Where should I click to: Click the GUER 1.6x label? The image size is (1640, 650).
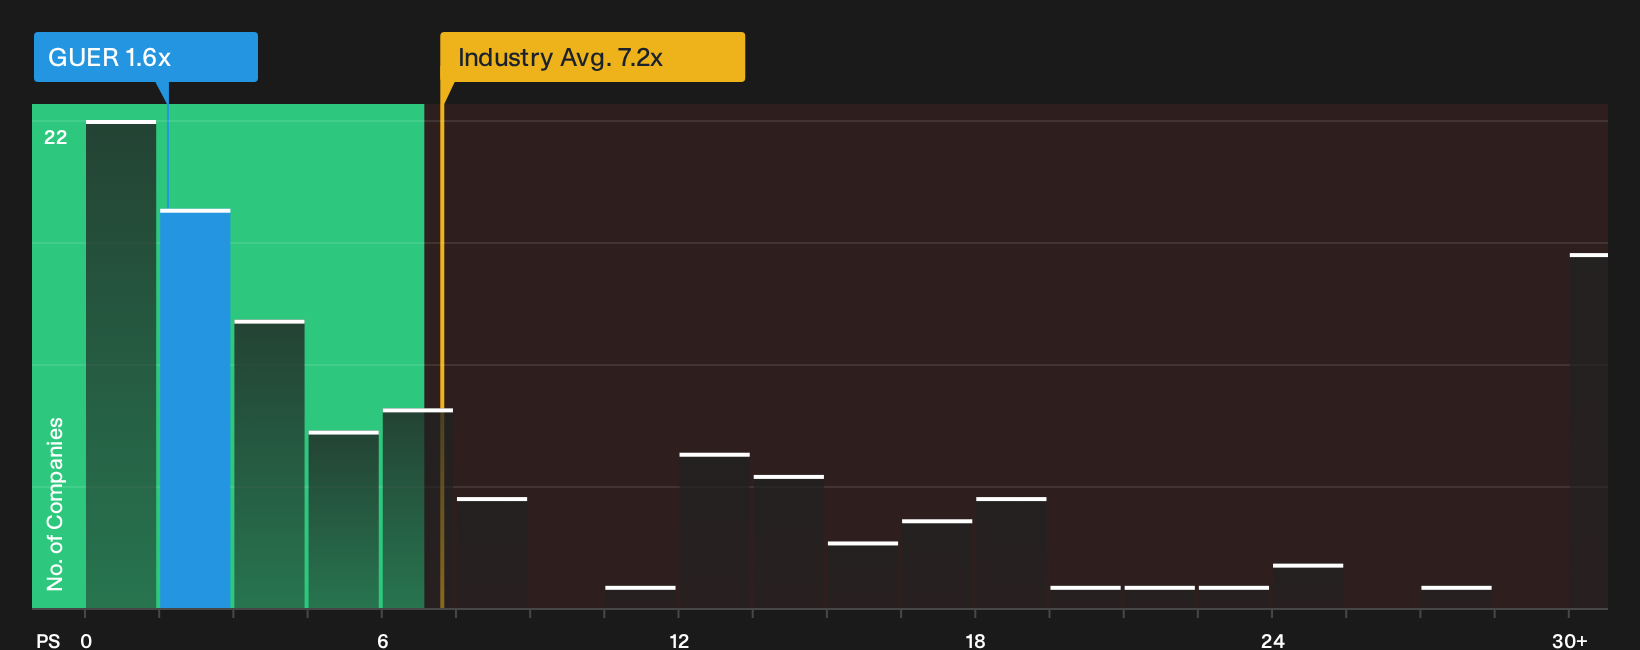pos(146,57)
